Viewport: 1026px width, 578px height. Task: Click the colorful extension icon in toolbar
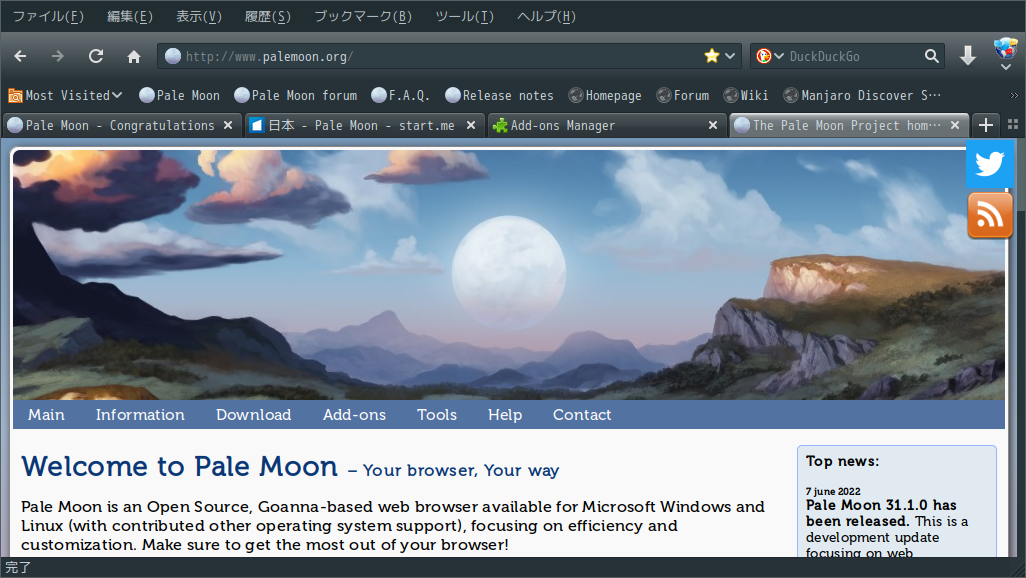click(1006, 48)
